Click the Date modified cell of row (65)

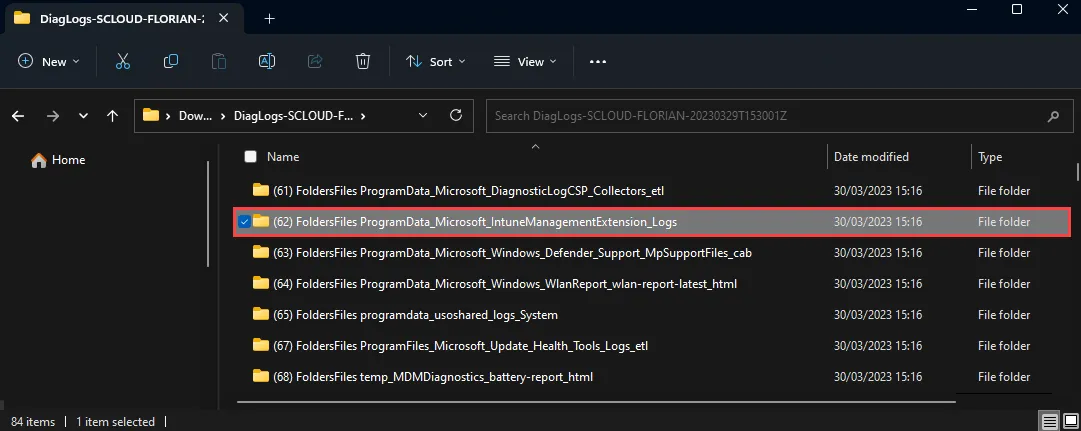tap(878, 314)
